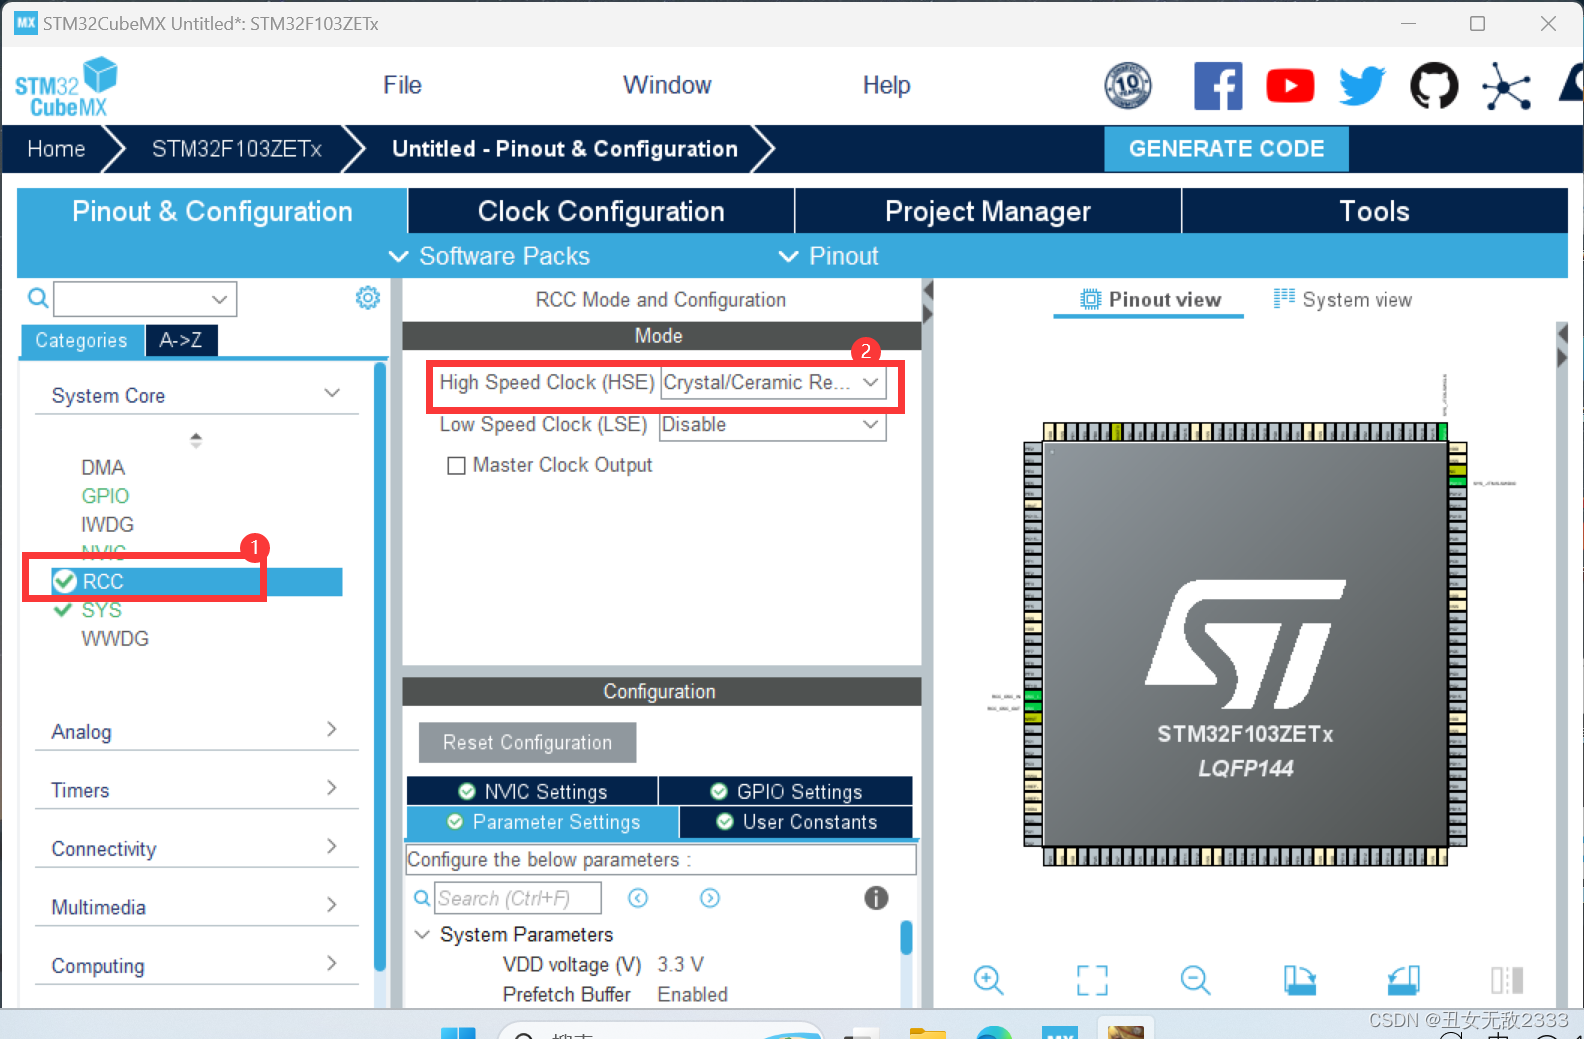The height and width of the screenshot is (1039, 1584).
Task: Open the High Speed Clock (HSE) dropdown
Action: point(773,383)
